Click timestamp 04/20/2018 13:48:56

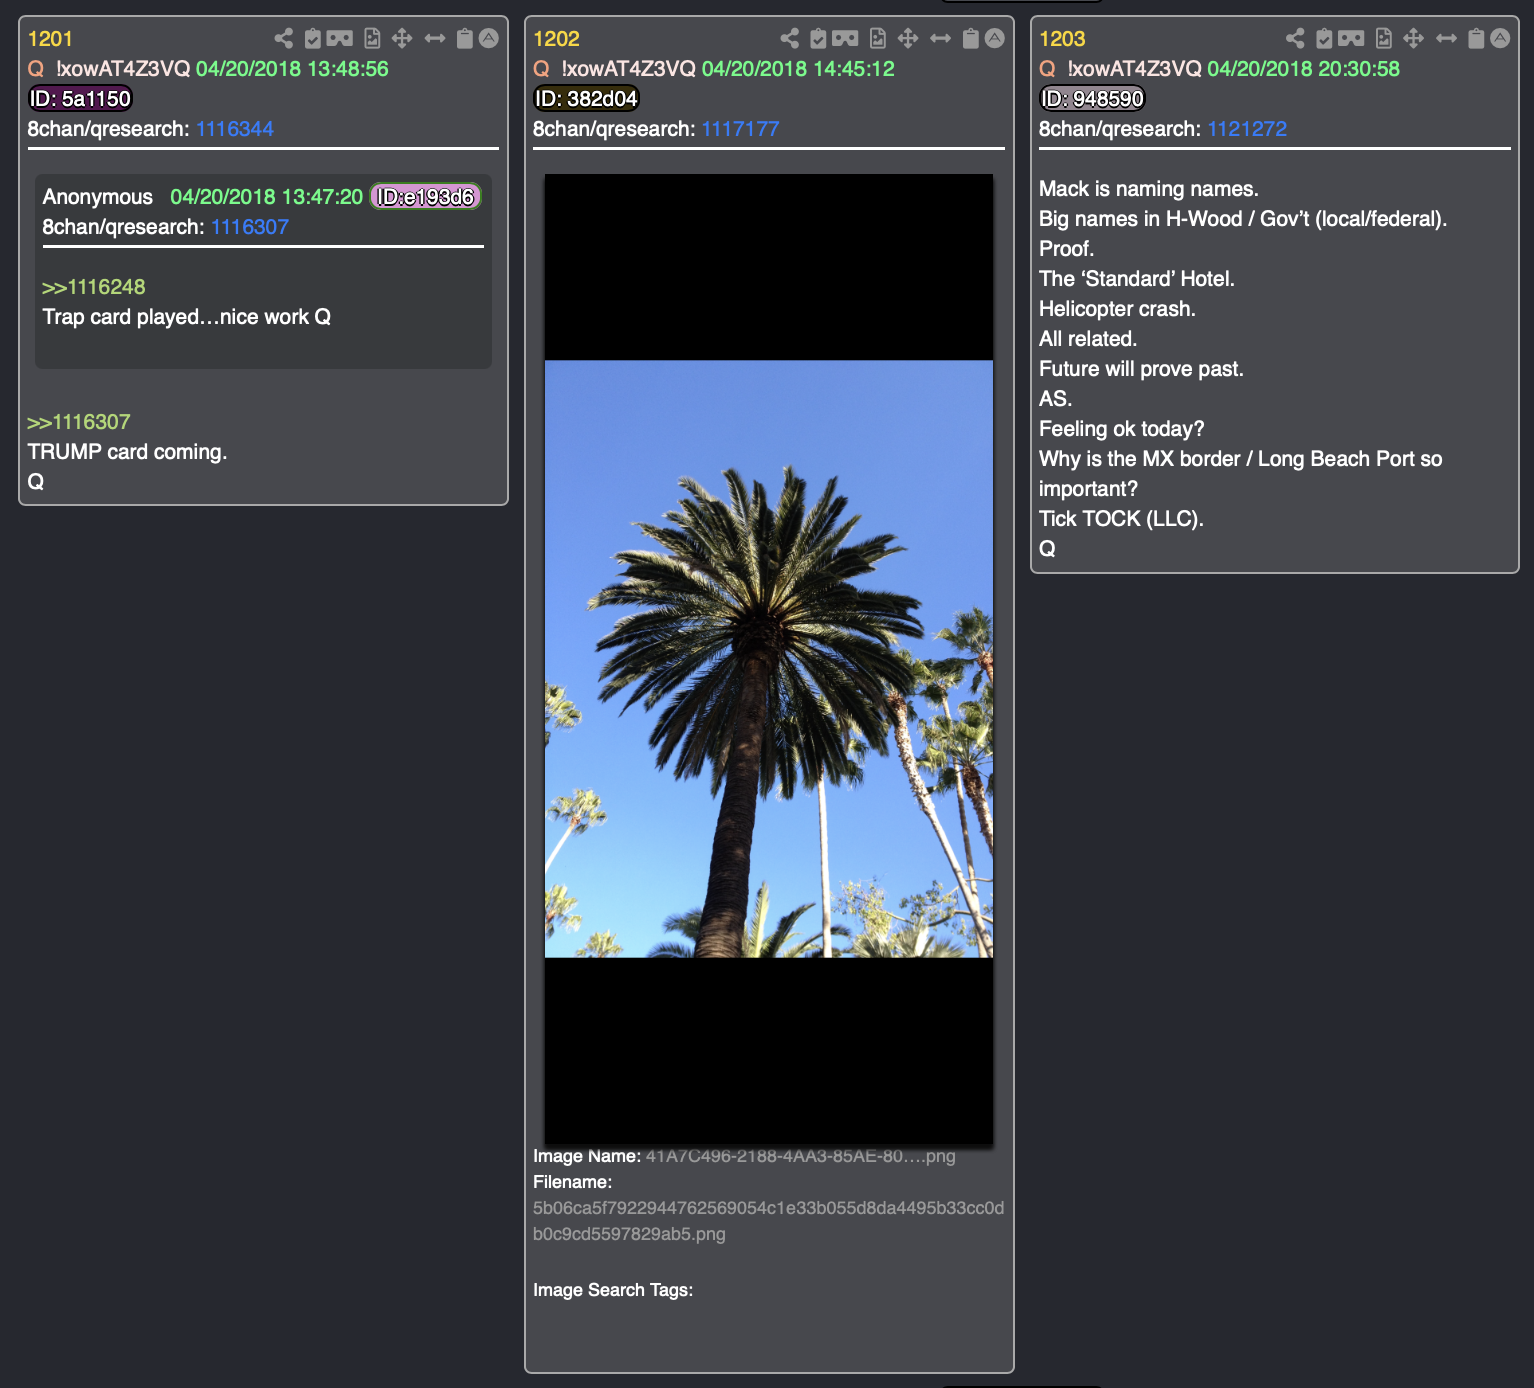pyautogui.click(x=292, y=69)
